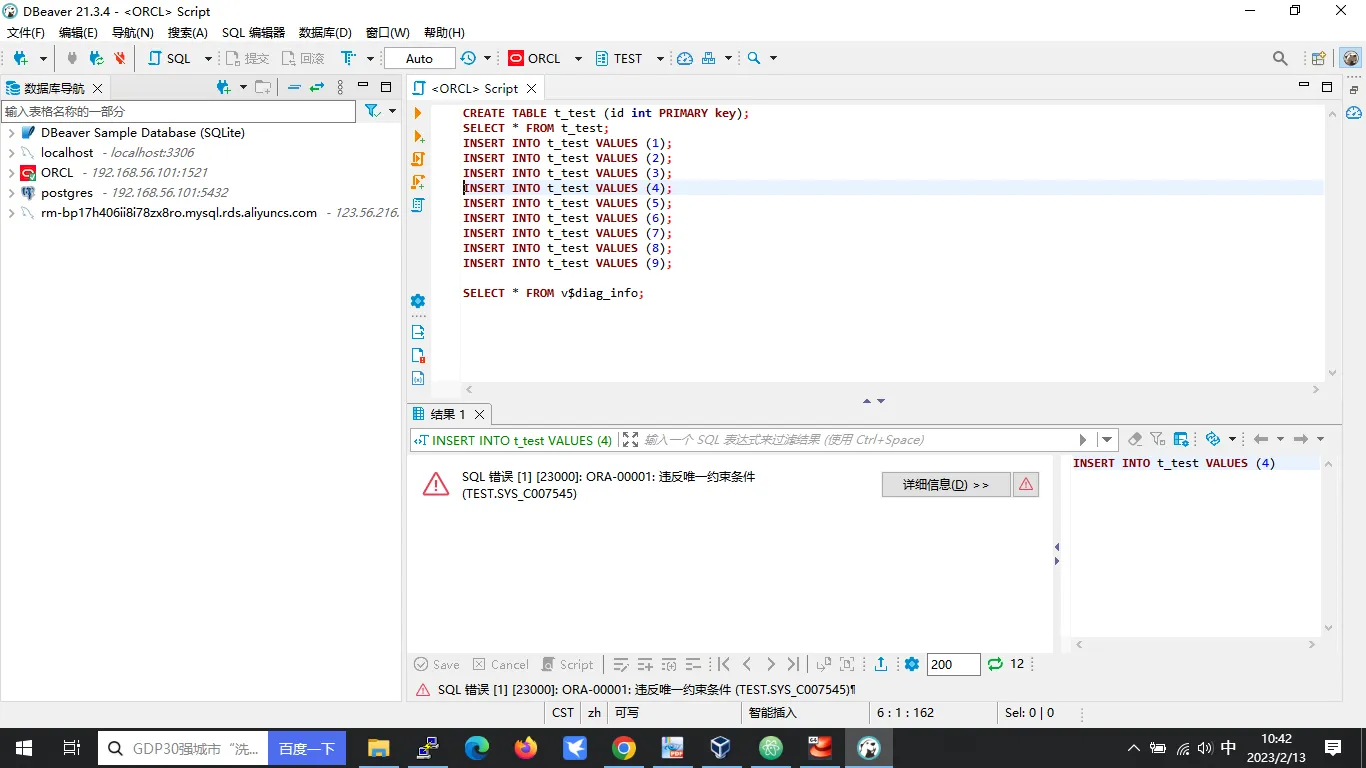Image resolution: width=1366 pixels, height=768 pixels.
Task: Open the 帮助(H) menu
Action: coord(444,33)
